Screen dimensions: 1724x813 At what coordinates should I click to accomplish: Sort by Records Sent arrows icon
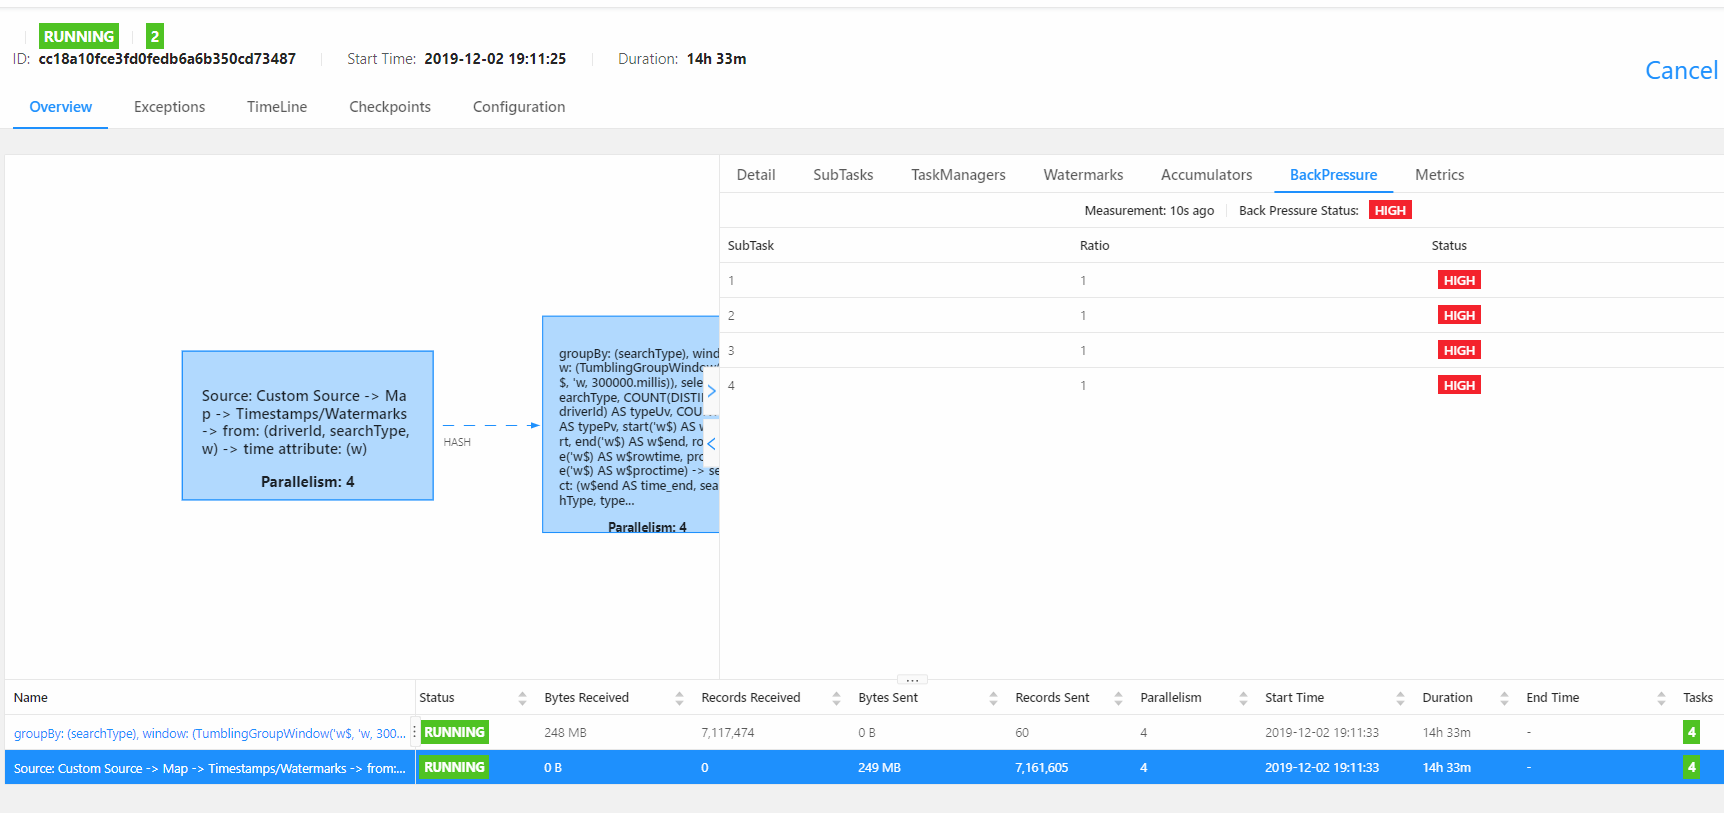point(1118,698)
